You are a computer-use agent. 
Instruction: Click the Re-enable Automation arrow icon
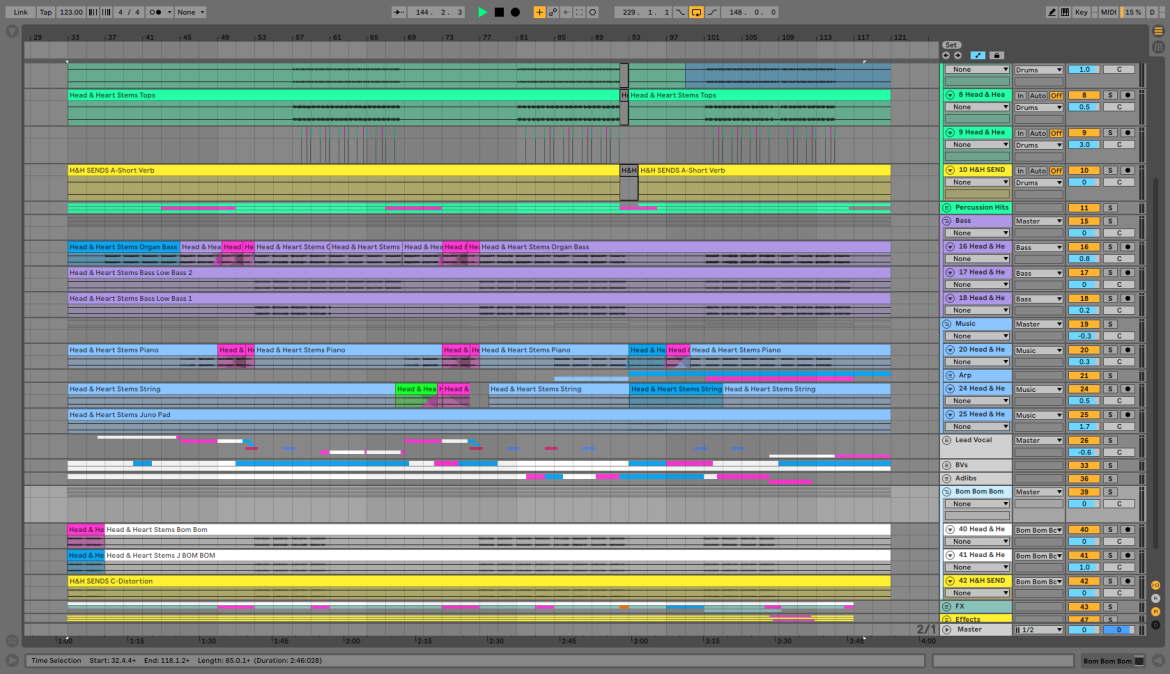coord(566,12)
